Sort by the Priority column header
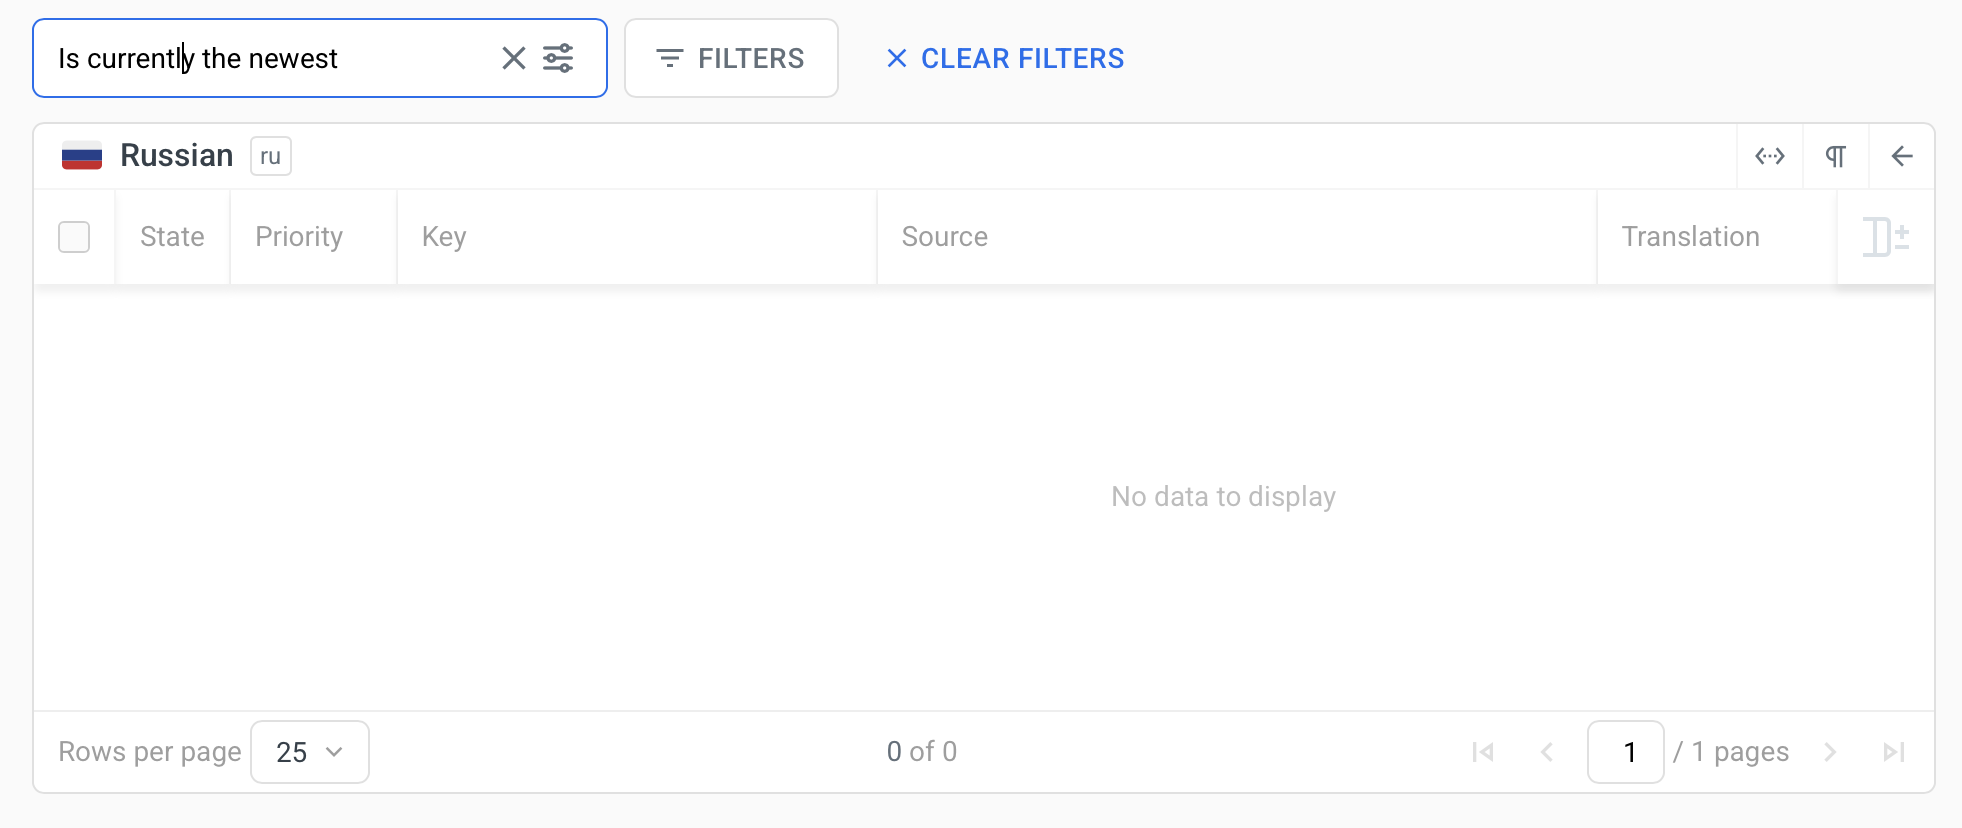This screenshot has width=1962, height=828. tap(299, 237)
